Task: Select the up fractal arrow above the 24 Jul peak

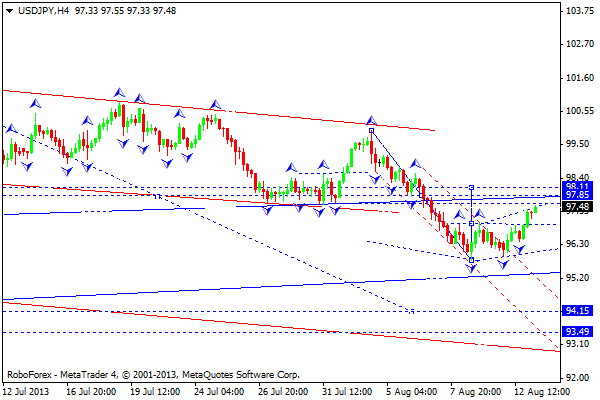Action: (214, 104)
